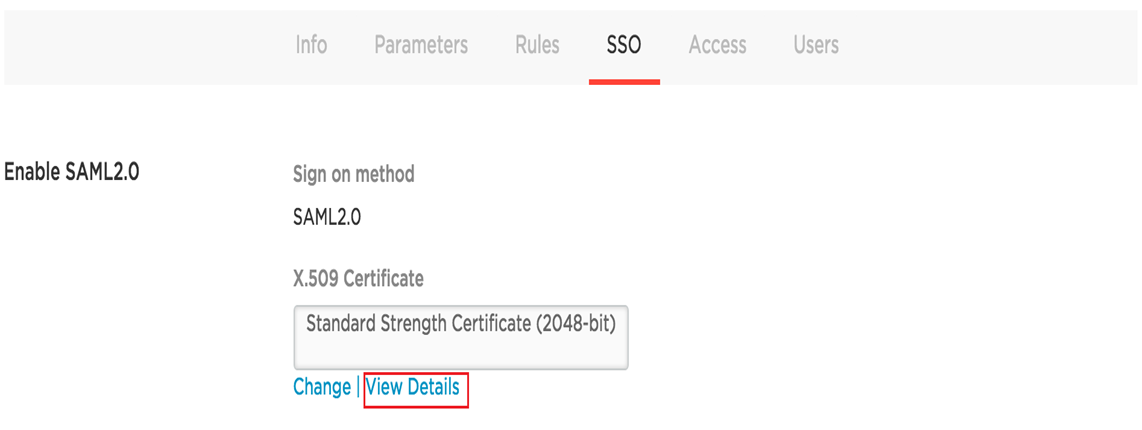Switch to the Users tab
This screenshot has height=430, width=1142.
click(x=816, y=45)
